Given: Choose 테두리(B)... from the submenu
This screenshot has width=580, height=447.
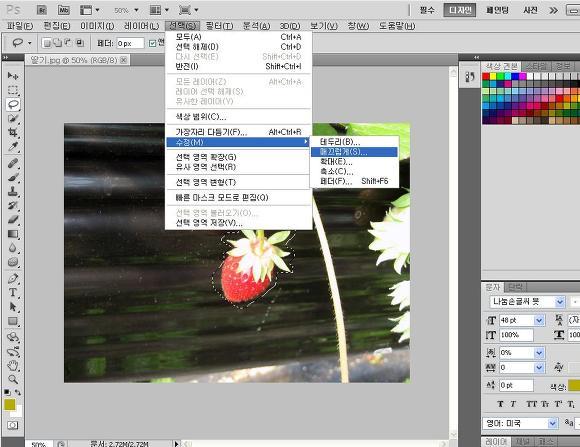Looking at the screenshot, I should [354, 142].
